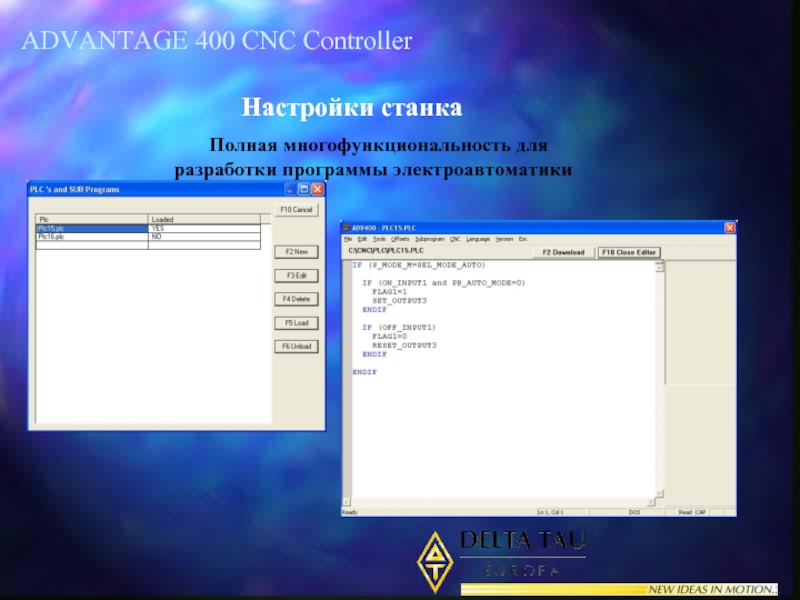Open the Tools menu
Image resolution: width=800 pixels, height=600 pixels.
coord(379,239)
